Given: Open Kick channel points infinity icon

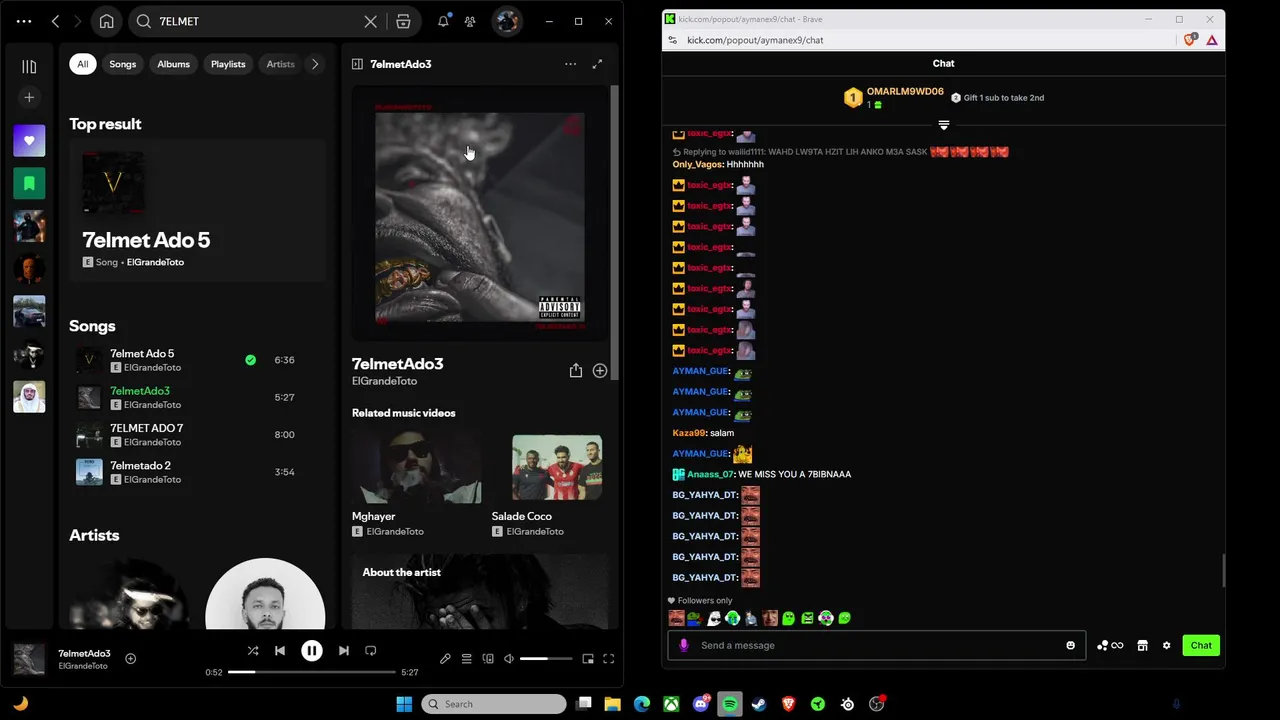Looking at the screenshot, I should click(1110, 645).
